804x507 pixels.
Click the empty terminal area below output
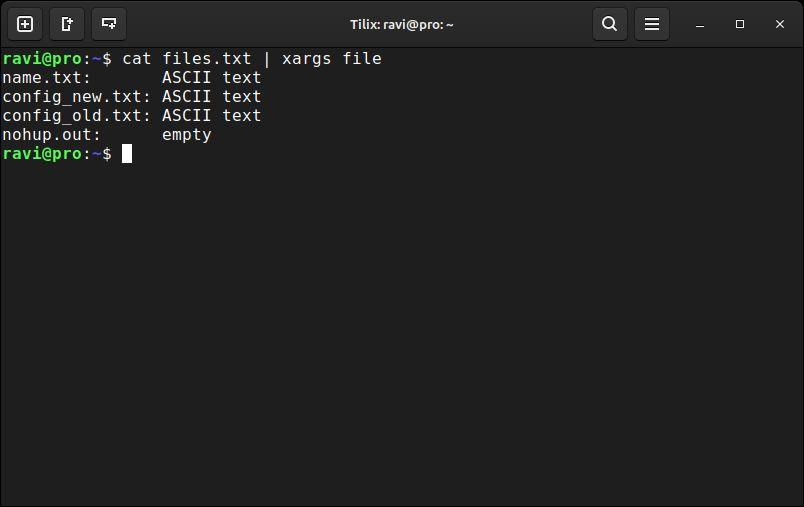(402, 333)
